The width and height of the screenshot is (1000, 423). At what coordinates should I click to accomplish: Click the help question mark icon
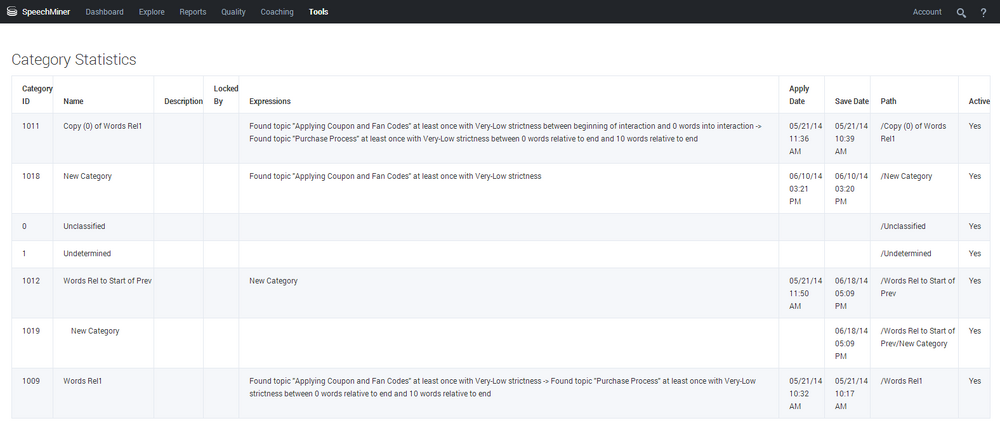[x=983, y=12]
